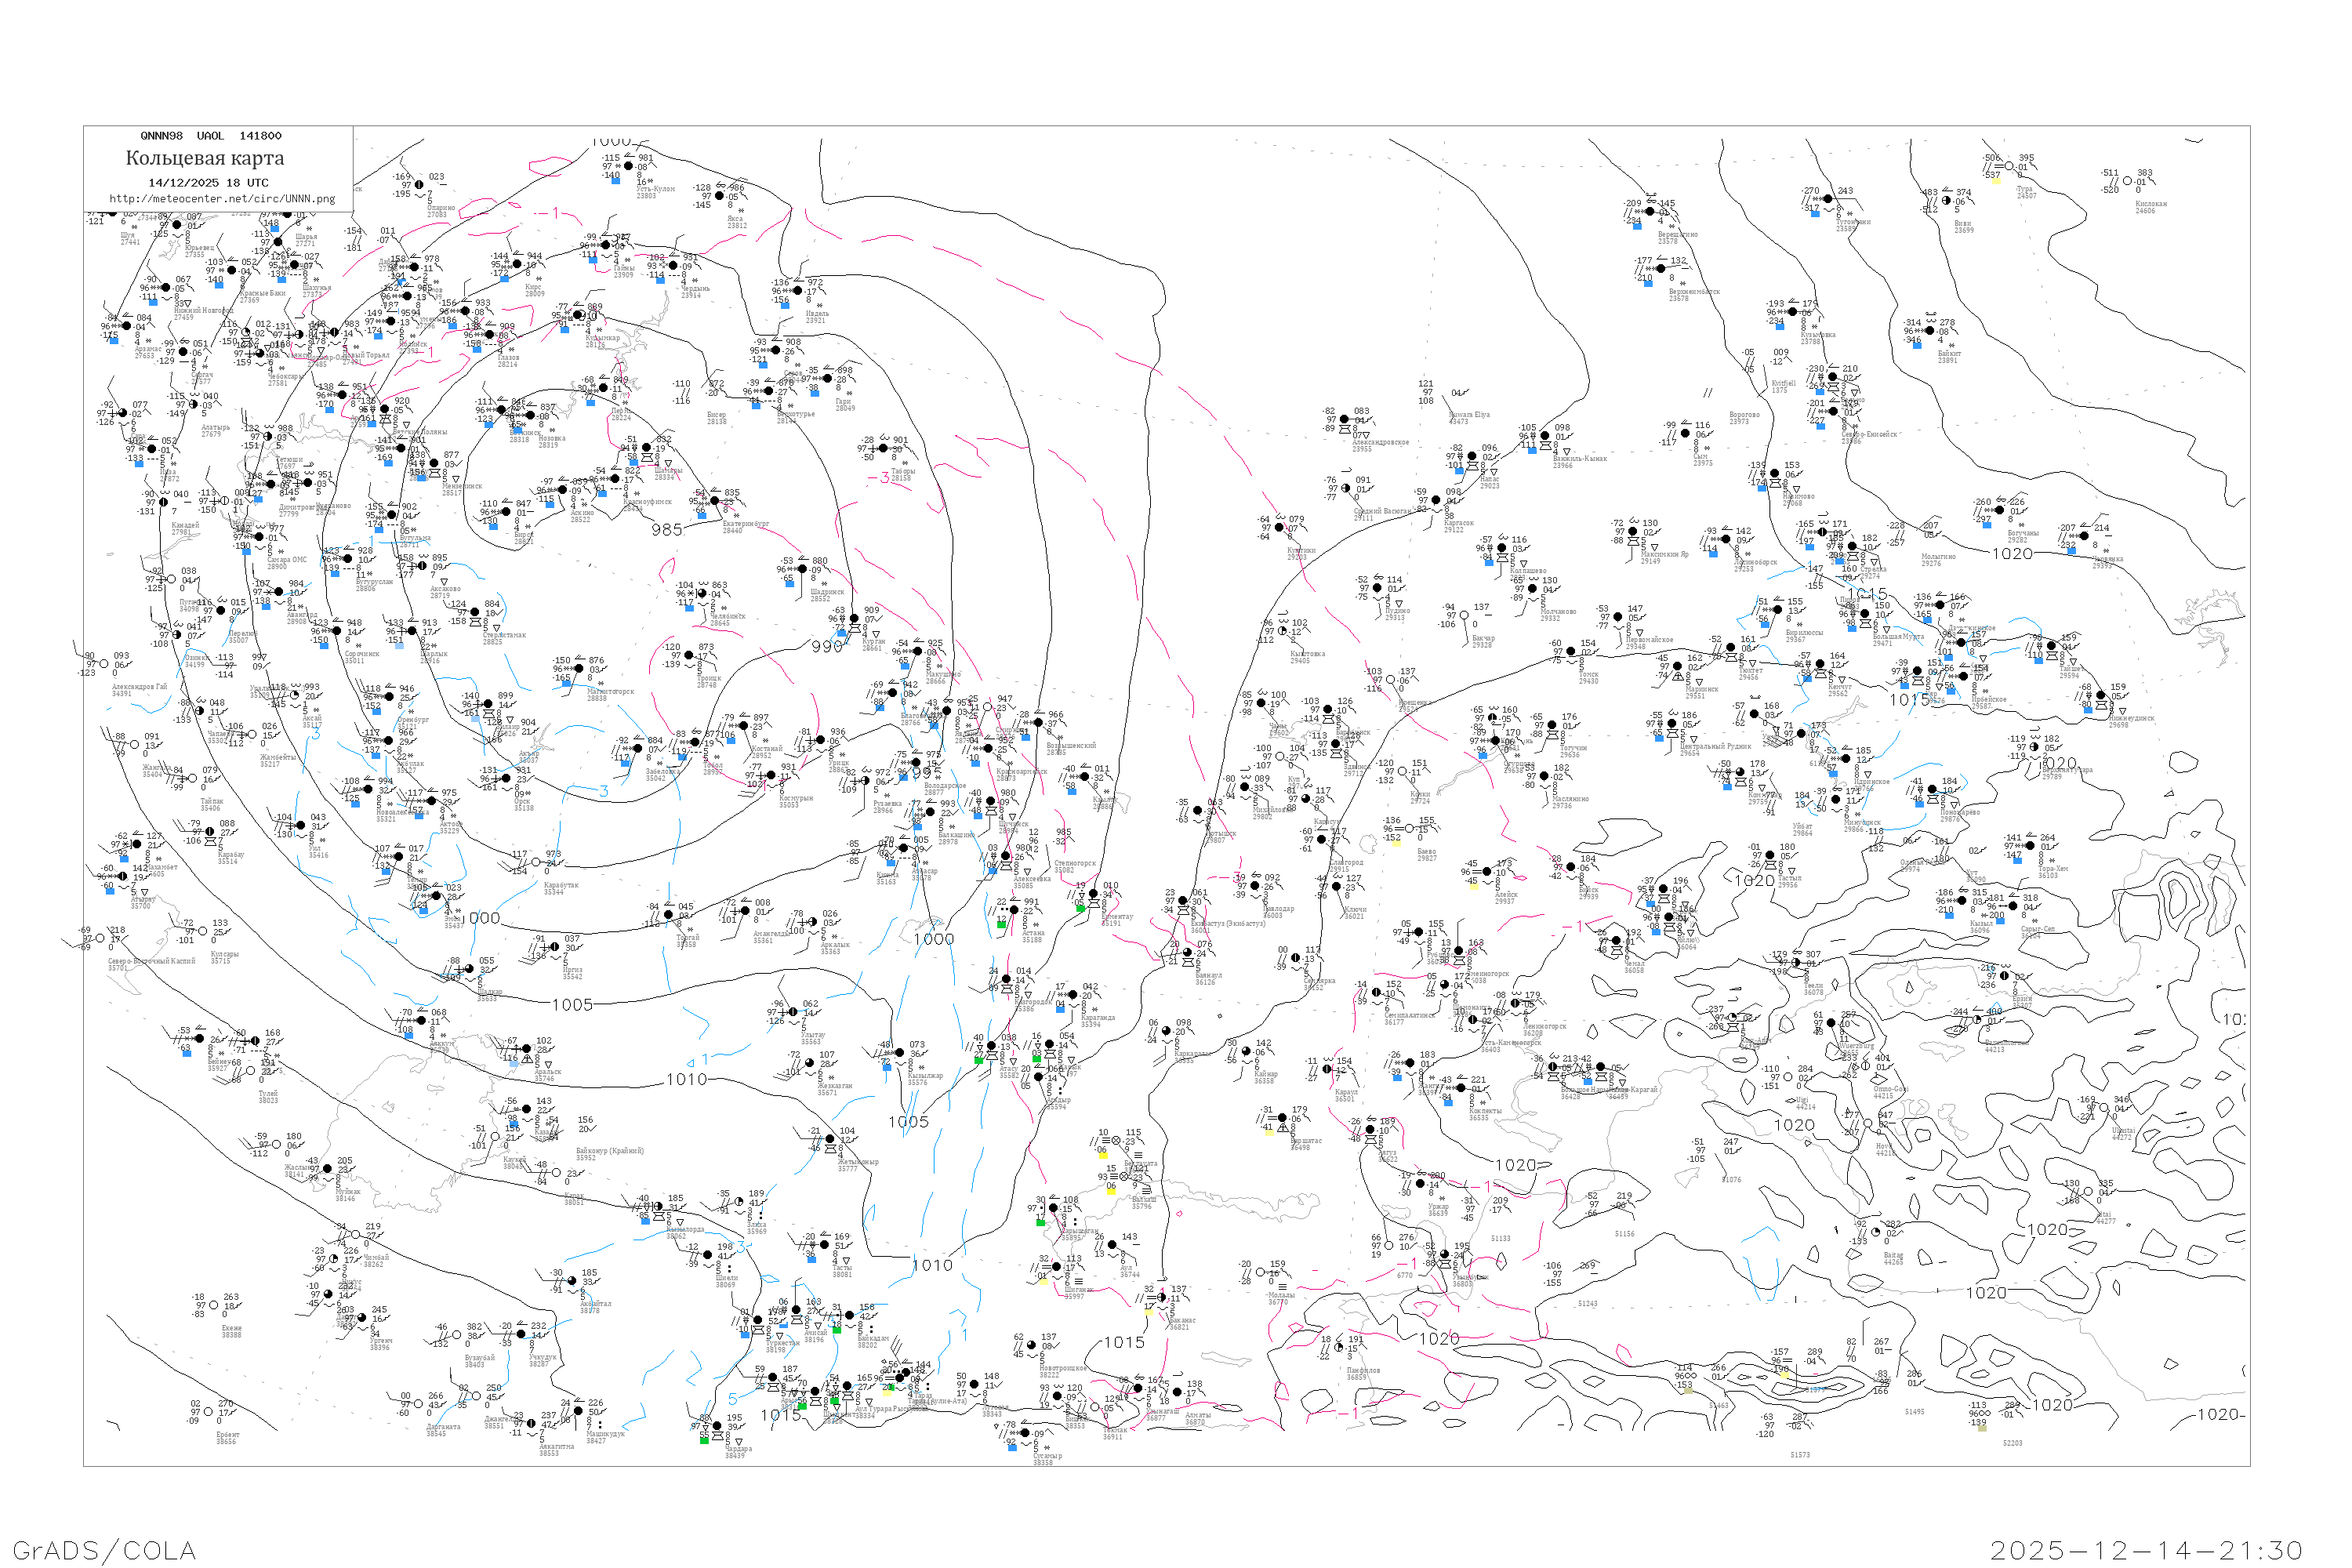Viewport: 2352px width, 1568px height.
Task: Click the 2025-12-14-21:30 timestamp
Action: [x=2146, y=1550]
